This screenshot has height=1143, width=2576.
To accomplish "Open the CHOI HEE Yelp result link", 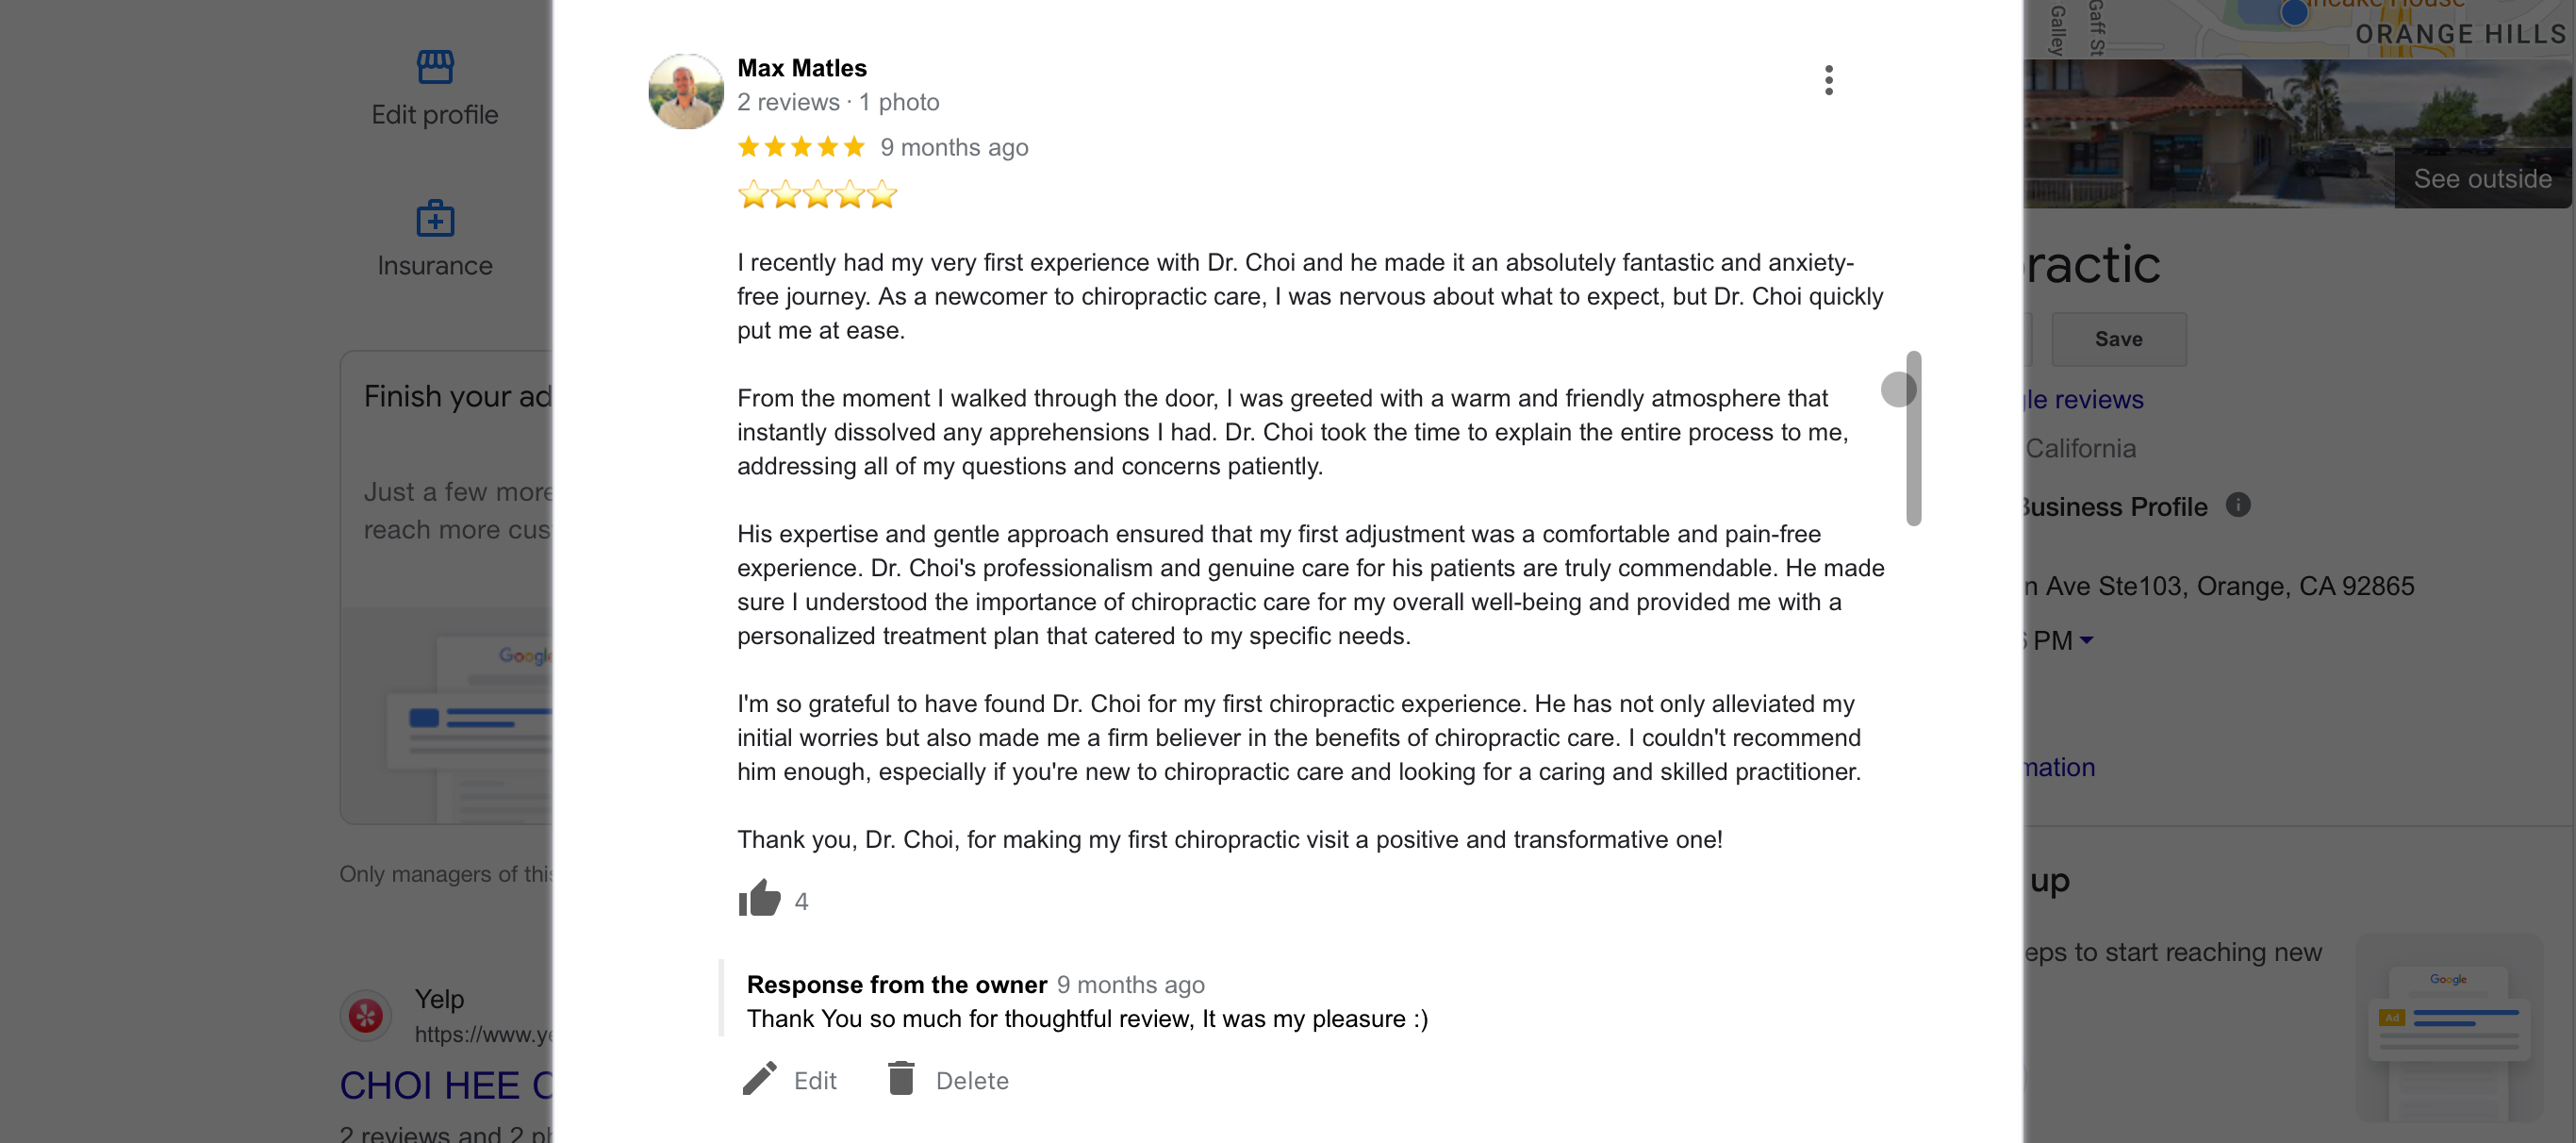I will click(446, 1085).
